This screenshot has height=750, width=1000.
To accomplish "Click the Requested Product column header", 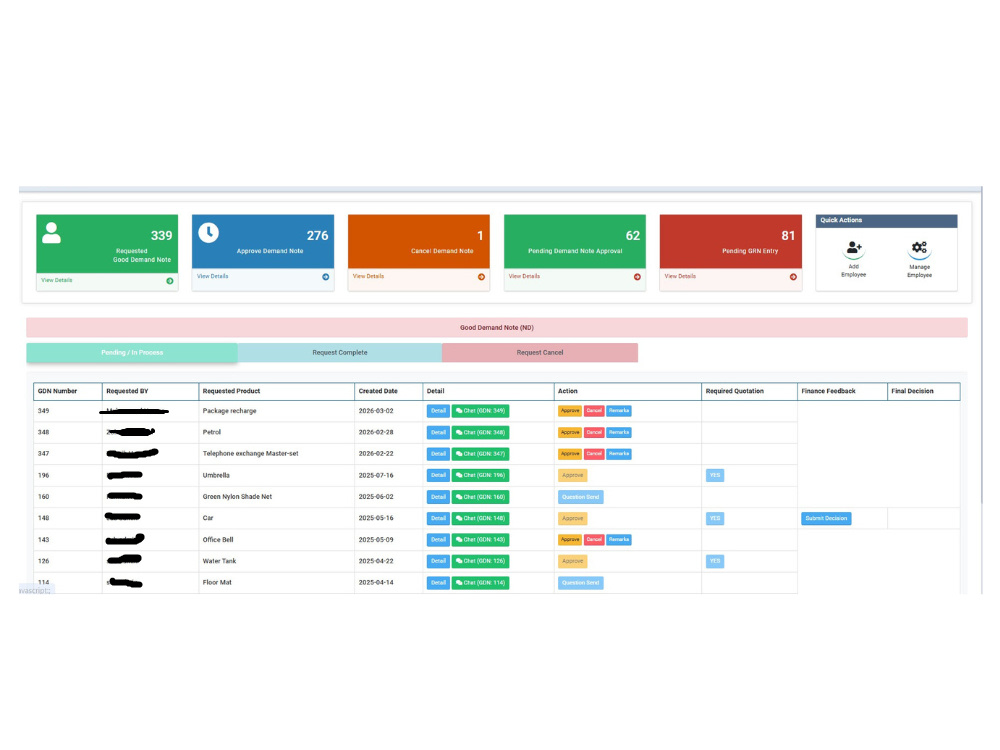I will [277, 392].
